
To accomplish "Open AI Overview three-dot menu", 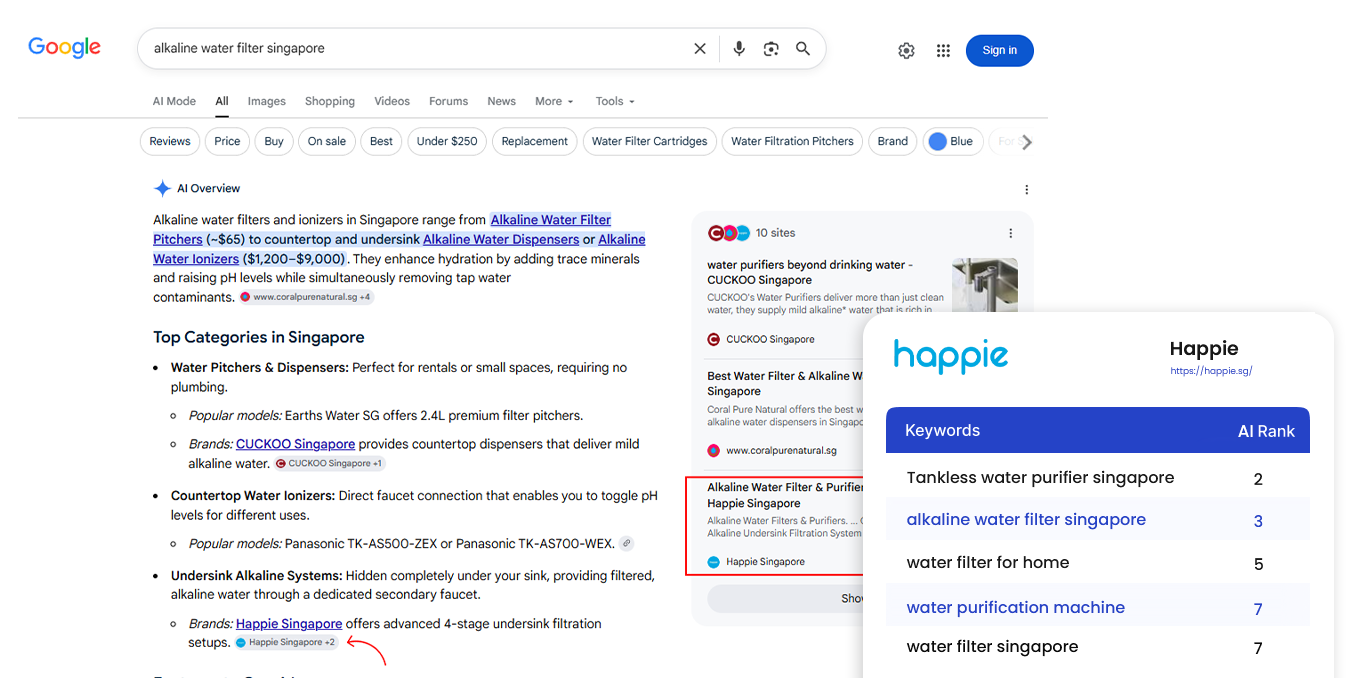I will [x=1026, y=189].
